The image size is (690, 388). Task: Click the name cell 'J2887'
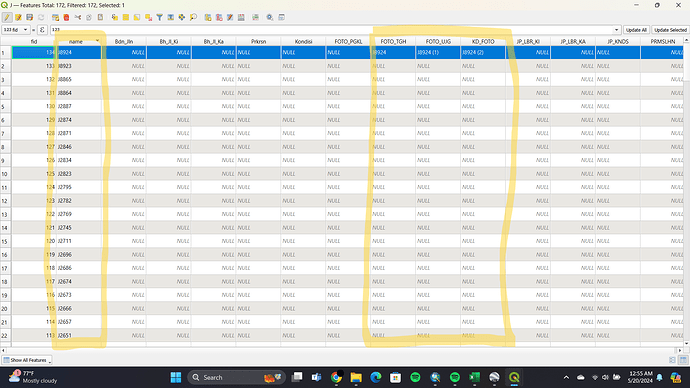pyautogui.click(x=79, y=106)
